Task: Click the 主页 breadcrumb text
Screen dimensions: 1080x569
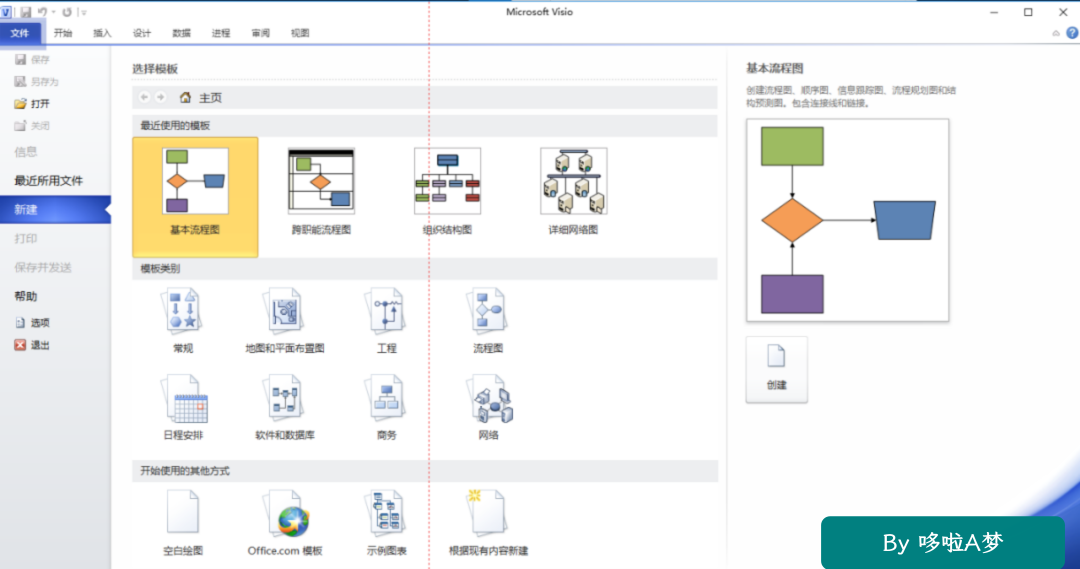Action: (210, 98)
